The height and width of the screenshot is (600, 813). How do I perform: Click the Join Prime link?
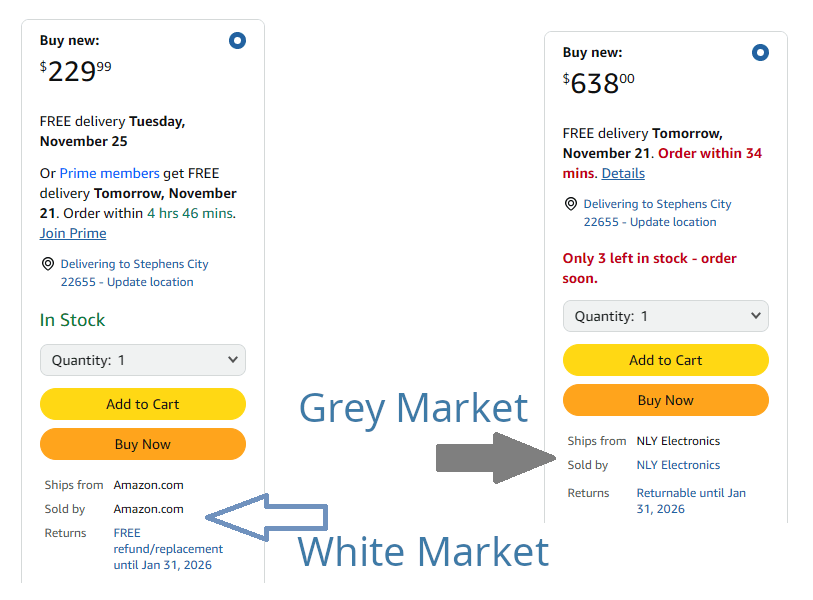(73, 233)
